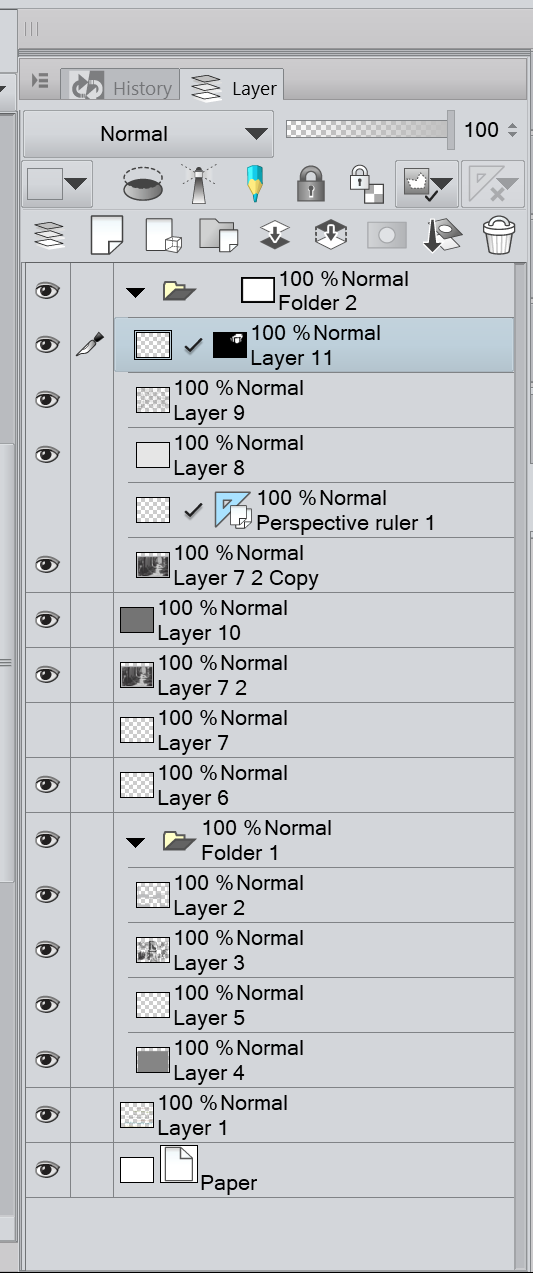Toggle the Set as Draft Layer pencil icon
Viewport: 533px width, 1273px height.
(254, 184)
